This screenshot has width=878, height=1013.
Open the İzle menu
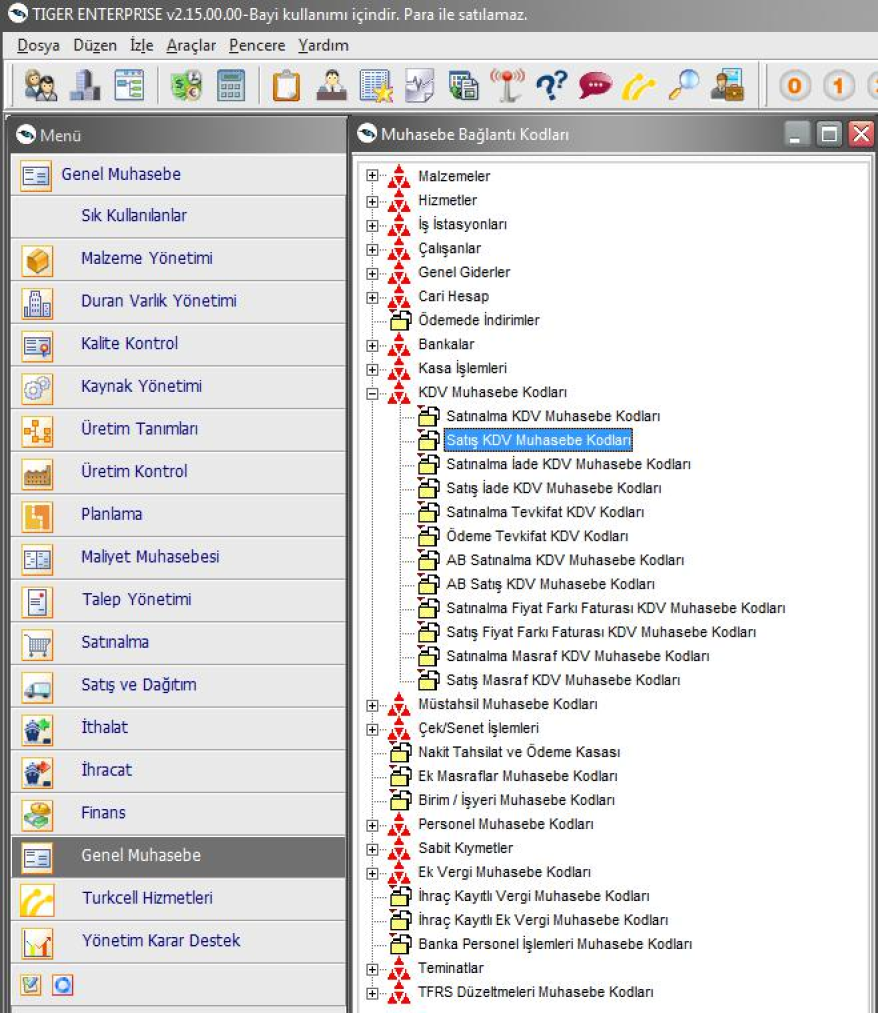tap(141, 45)
